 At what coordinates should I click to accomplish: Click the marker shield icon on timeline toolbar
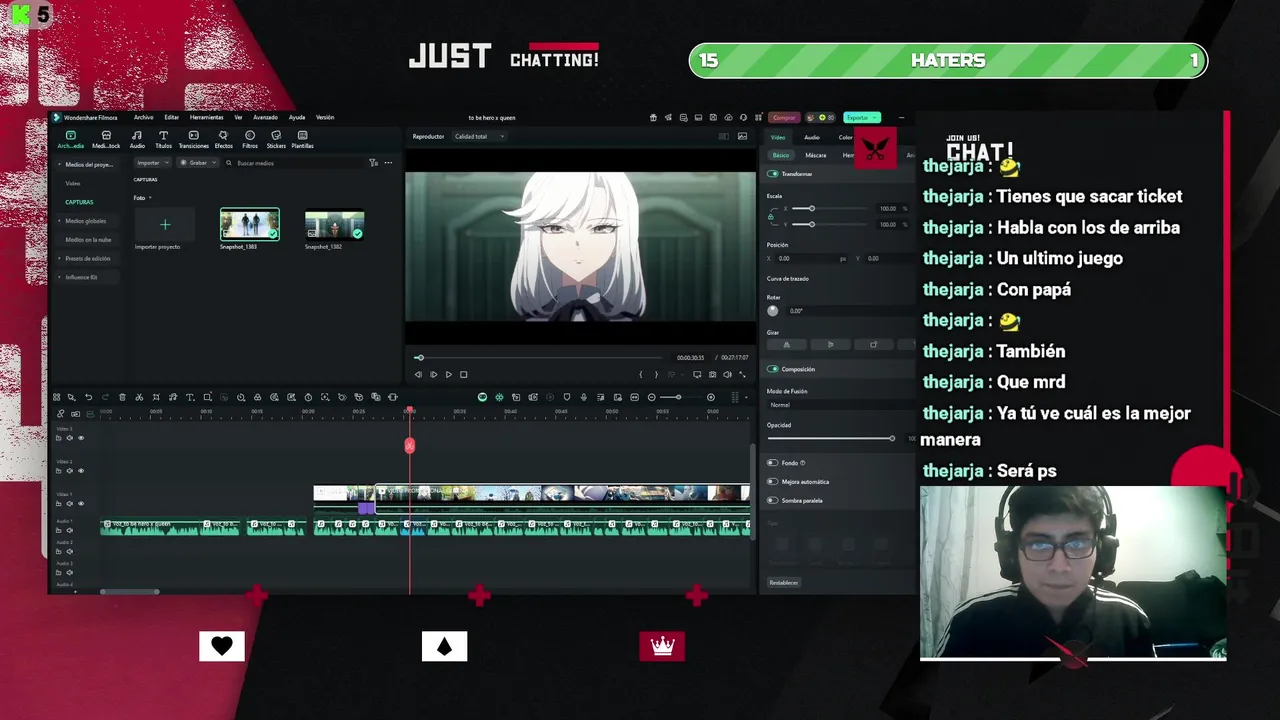tap(567, 397)
